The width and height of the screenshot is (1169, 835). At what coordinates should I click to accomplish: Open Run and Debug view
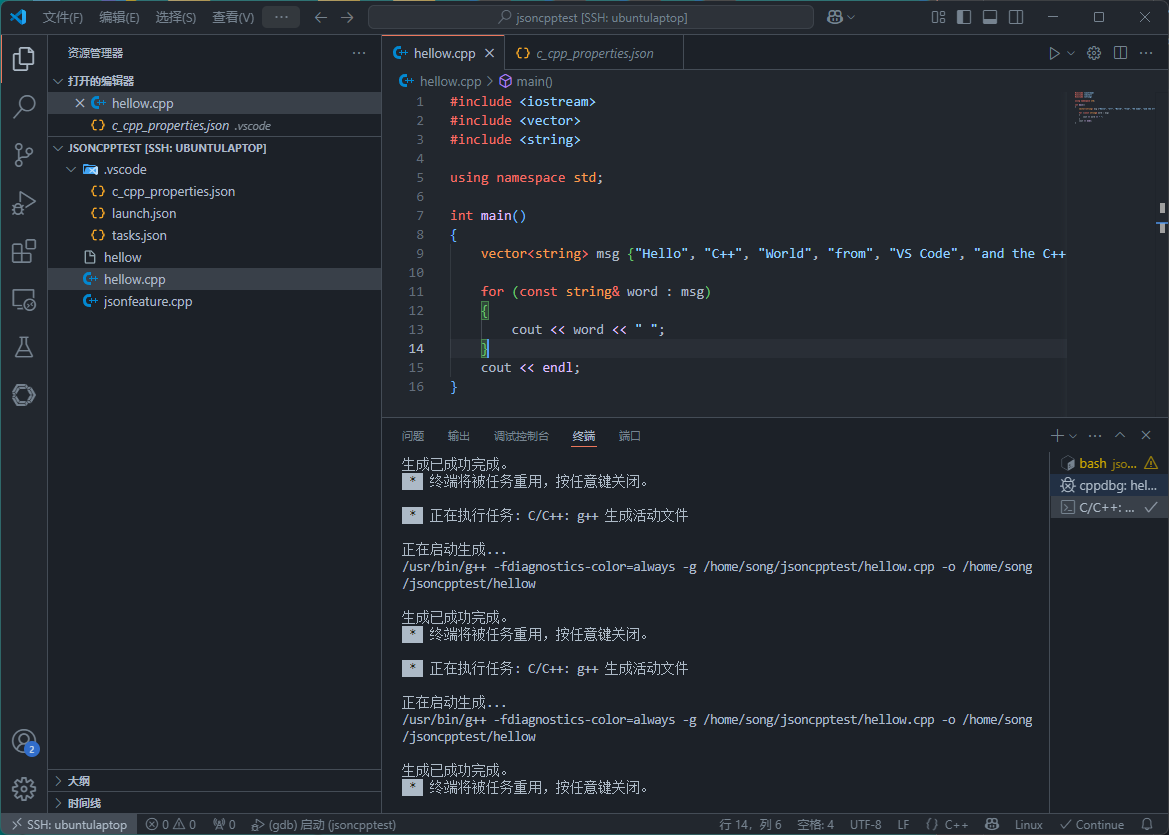[x=24, y=203]
